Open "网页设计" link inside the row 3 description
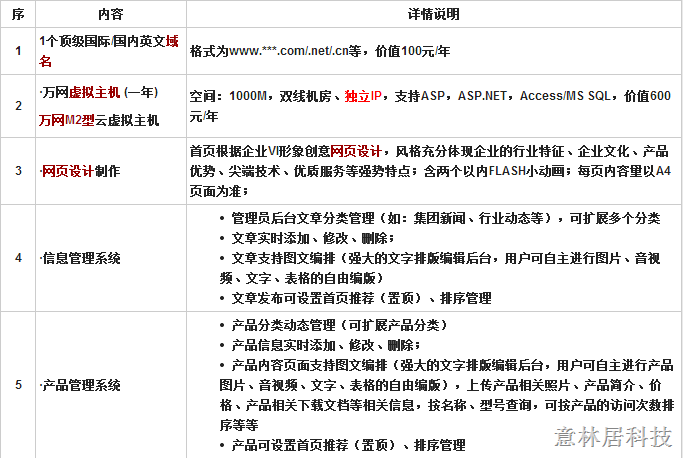This screenshot has height=458, width=683. [355, 150]
